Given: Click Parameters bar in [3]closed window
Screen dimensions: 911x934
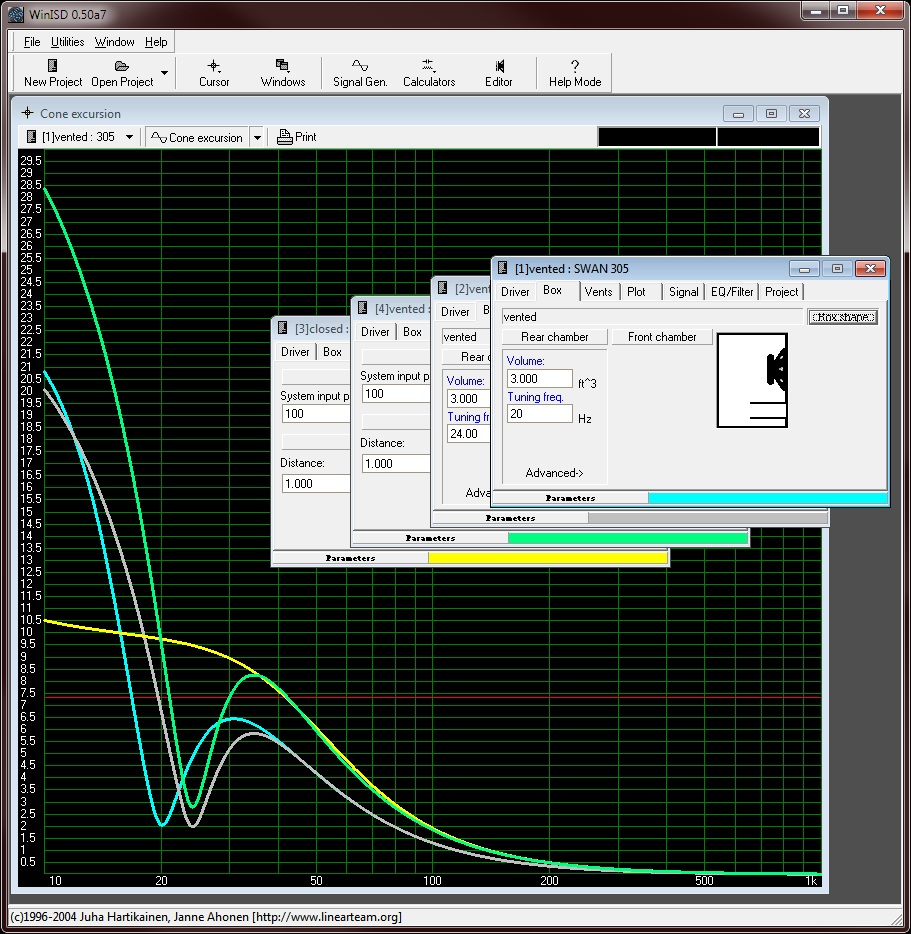Looking at the screenshot, I should [x=350, y=558].
